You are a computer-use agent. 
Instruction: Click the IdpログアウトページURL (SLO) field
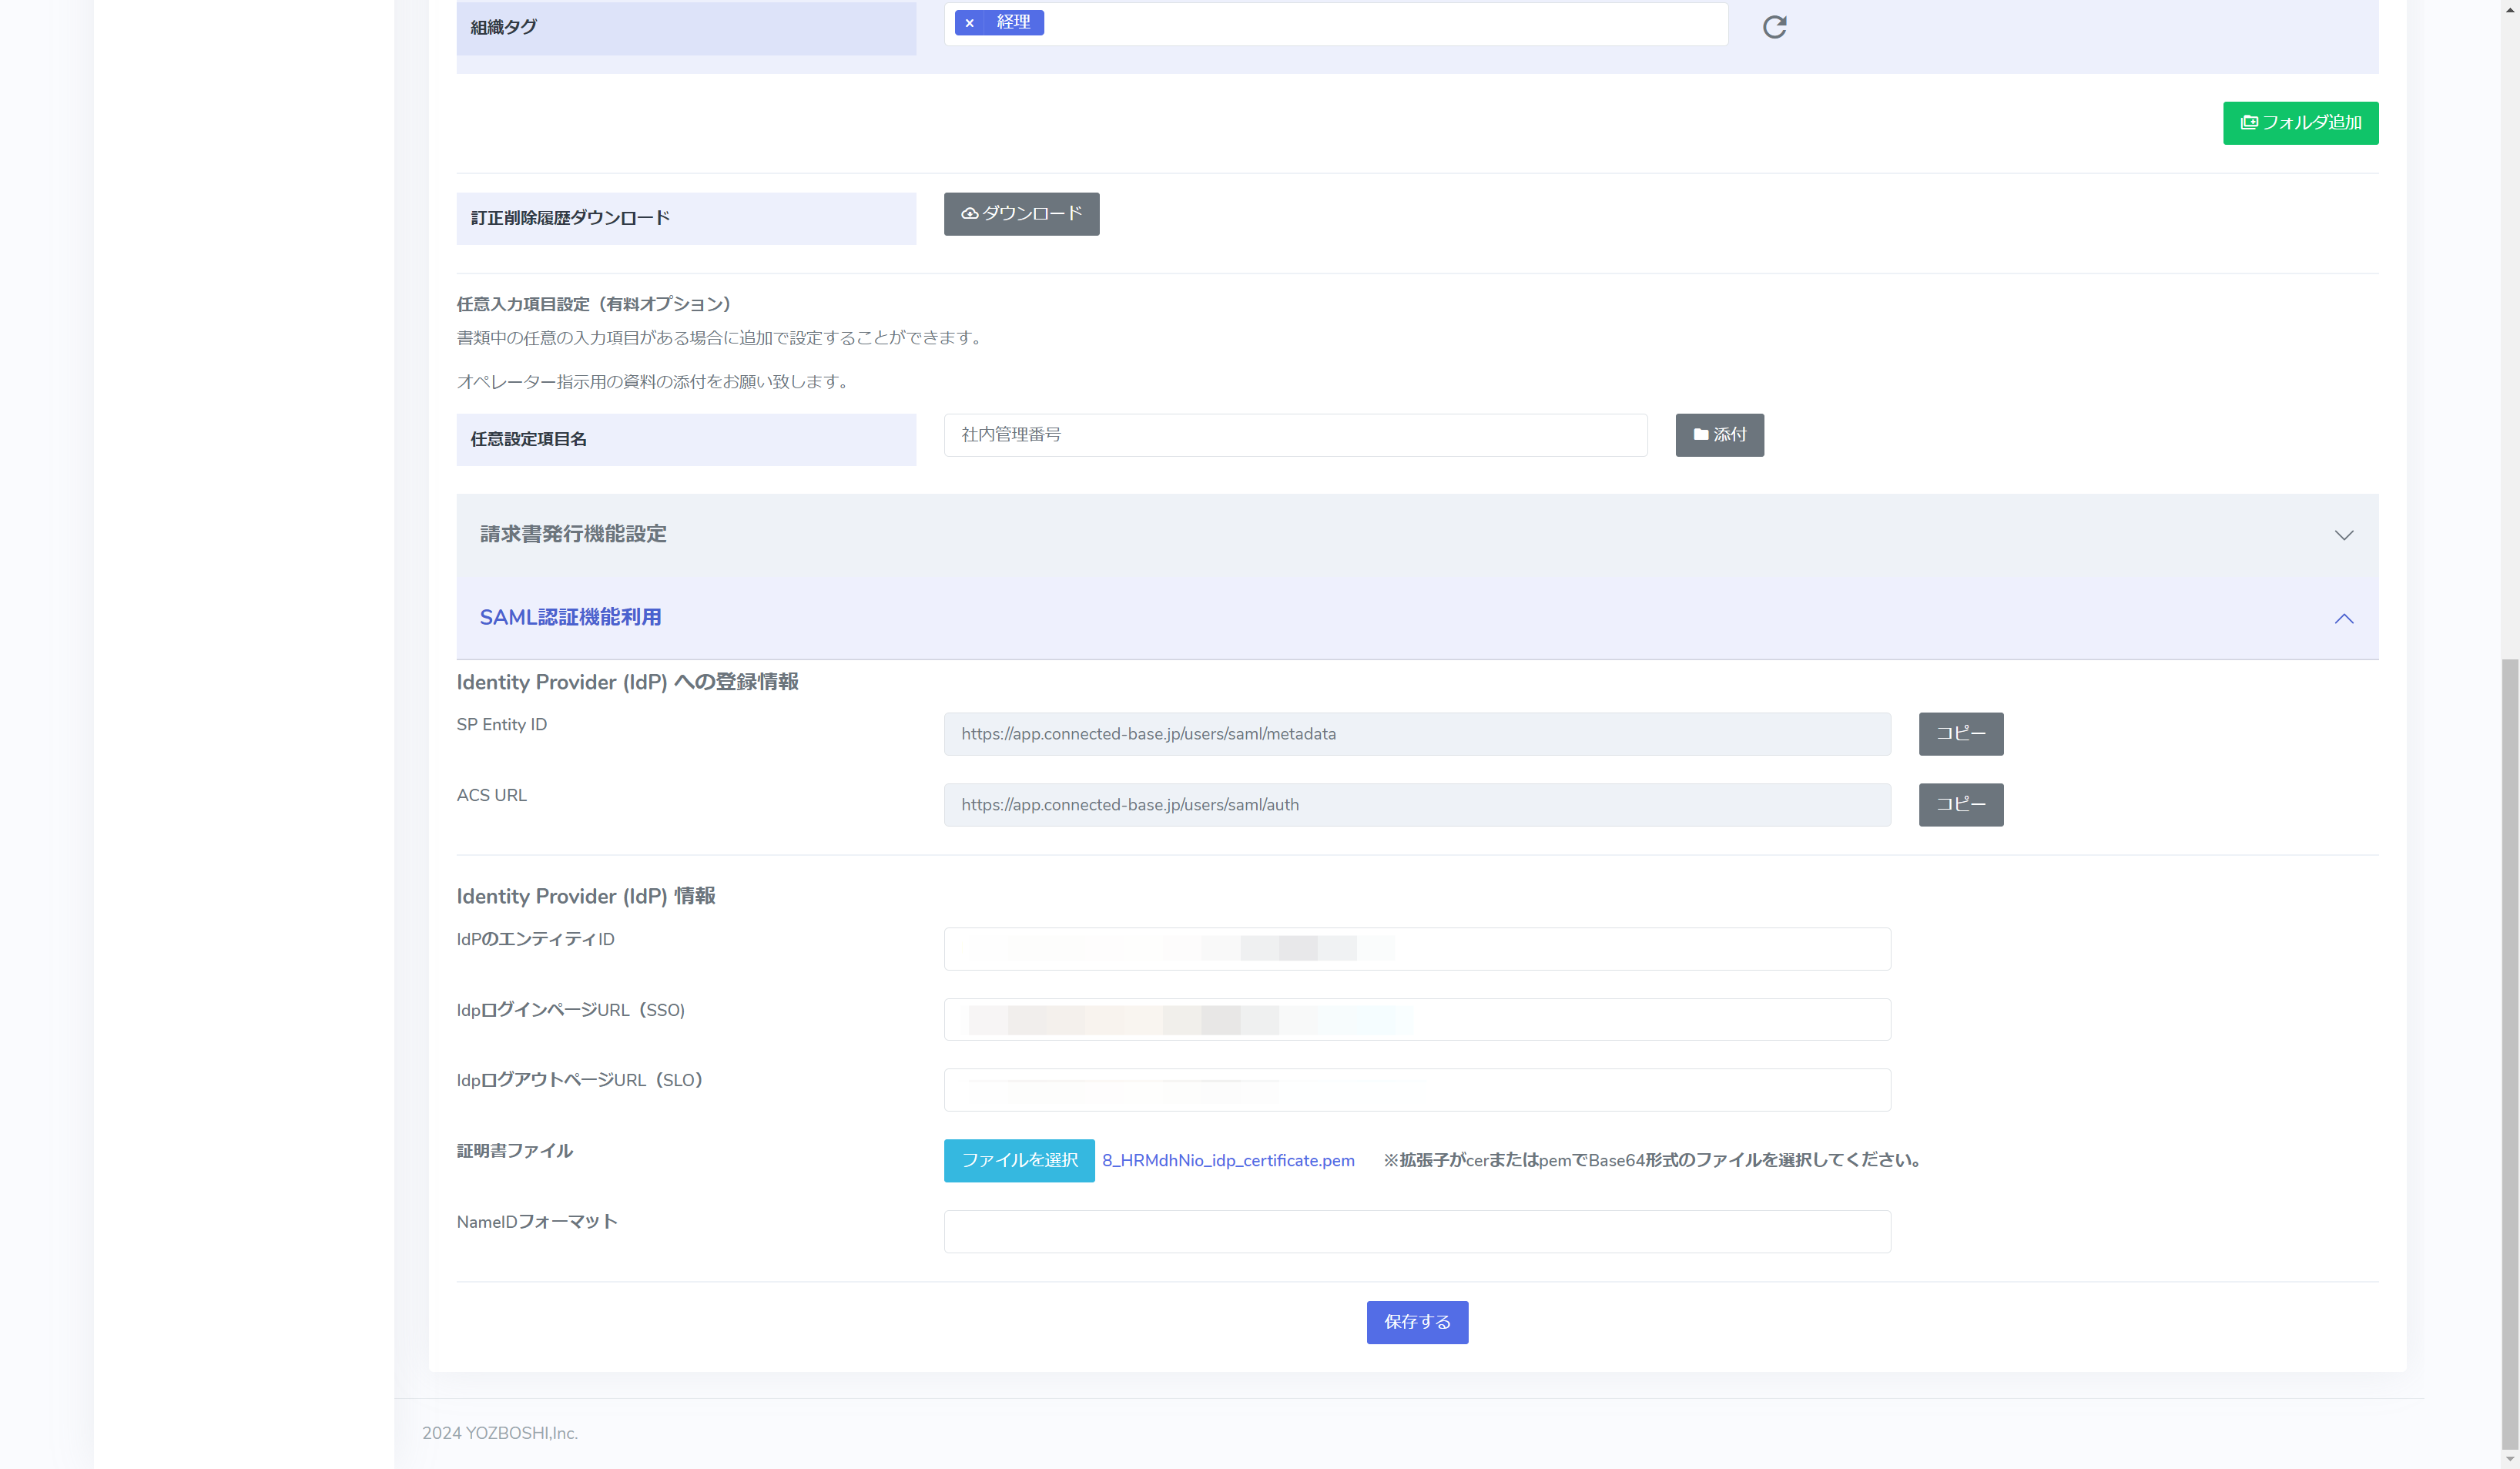[1417, 1090]
